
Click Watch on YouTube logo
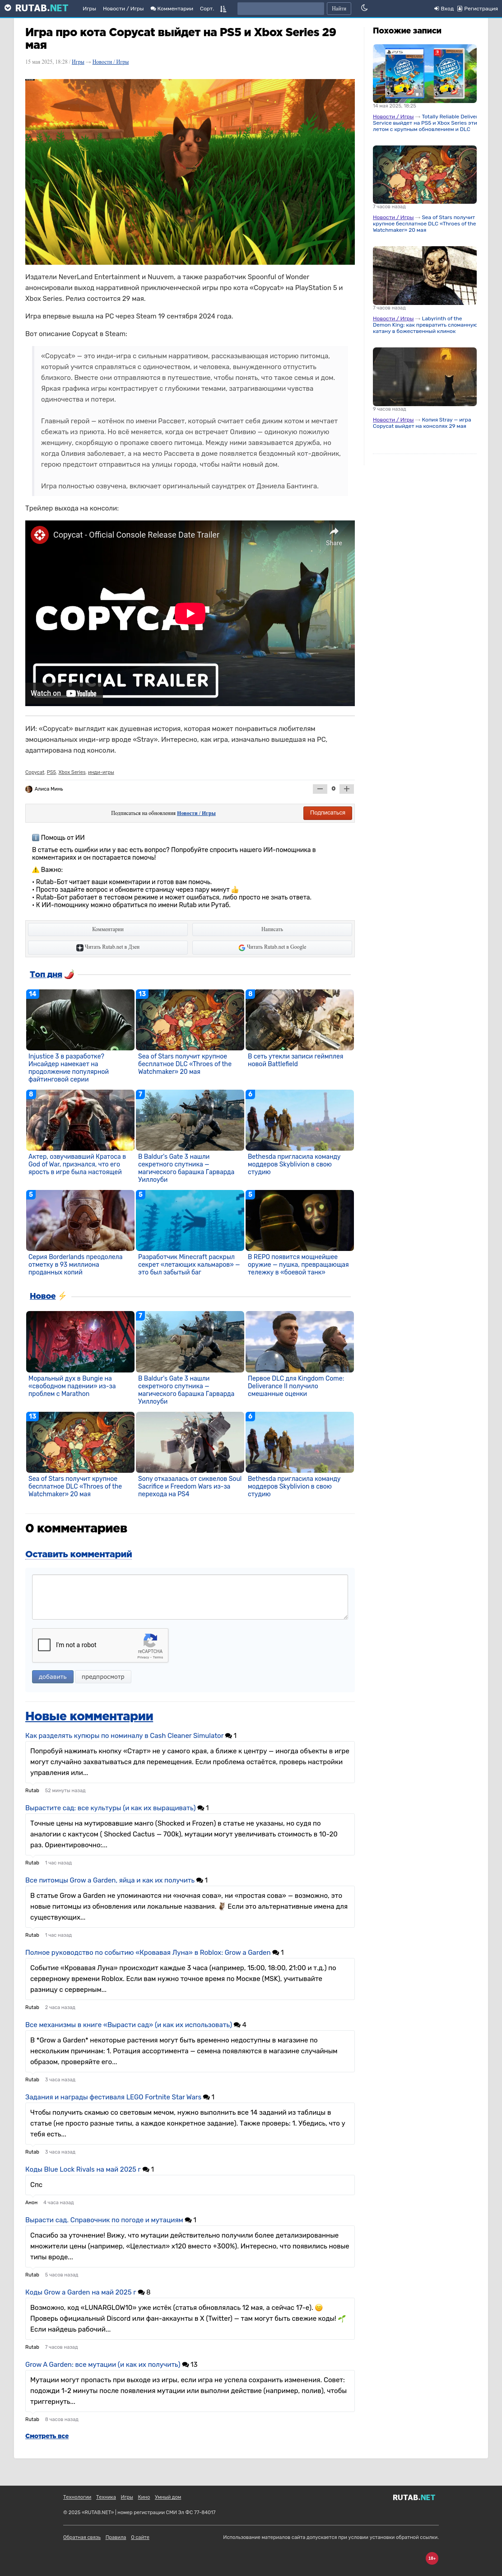point(64,693)
